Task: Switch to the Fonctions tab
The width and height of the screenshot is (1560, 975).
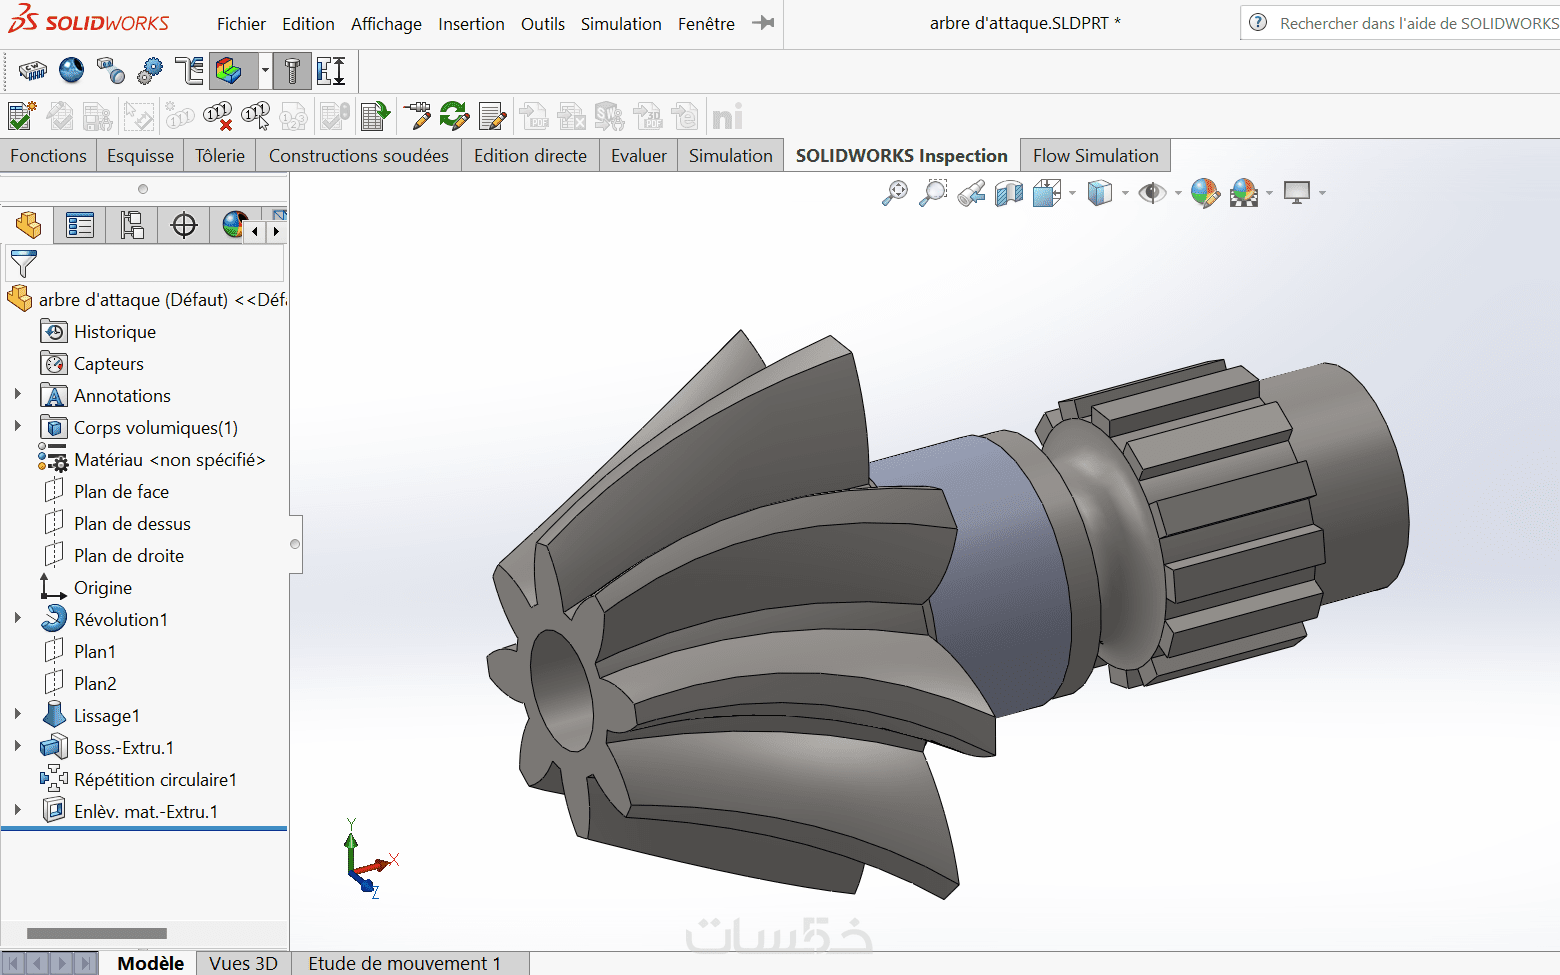Action: tap(48, 156)
